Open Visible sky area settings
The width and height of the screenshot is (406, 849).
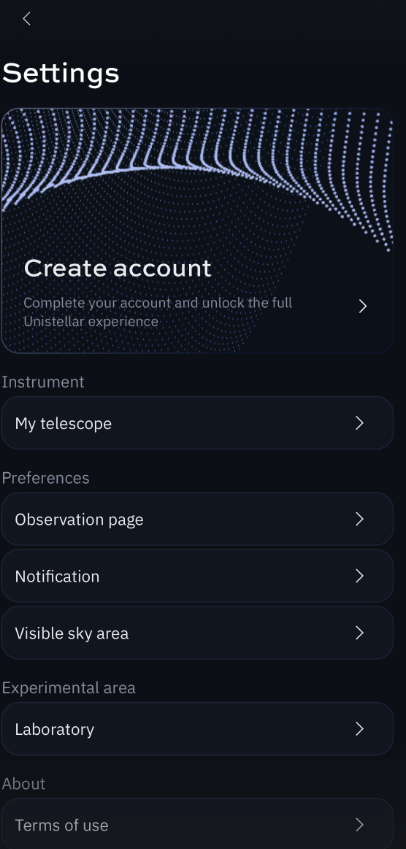click(x=197, y=633)
